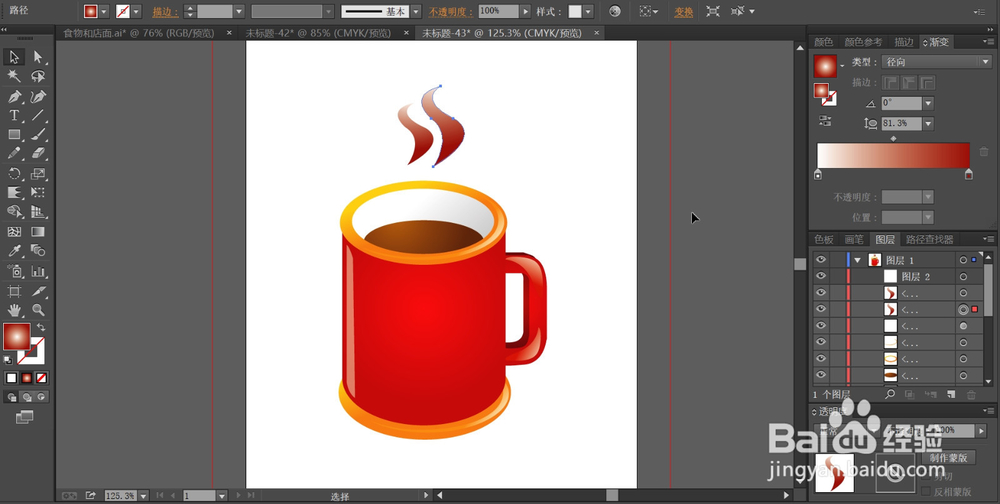Screen dimensions: 1000x504
Task: Select the Paintbrush tool
Action: tap(38, 135)
